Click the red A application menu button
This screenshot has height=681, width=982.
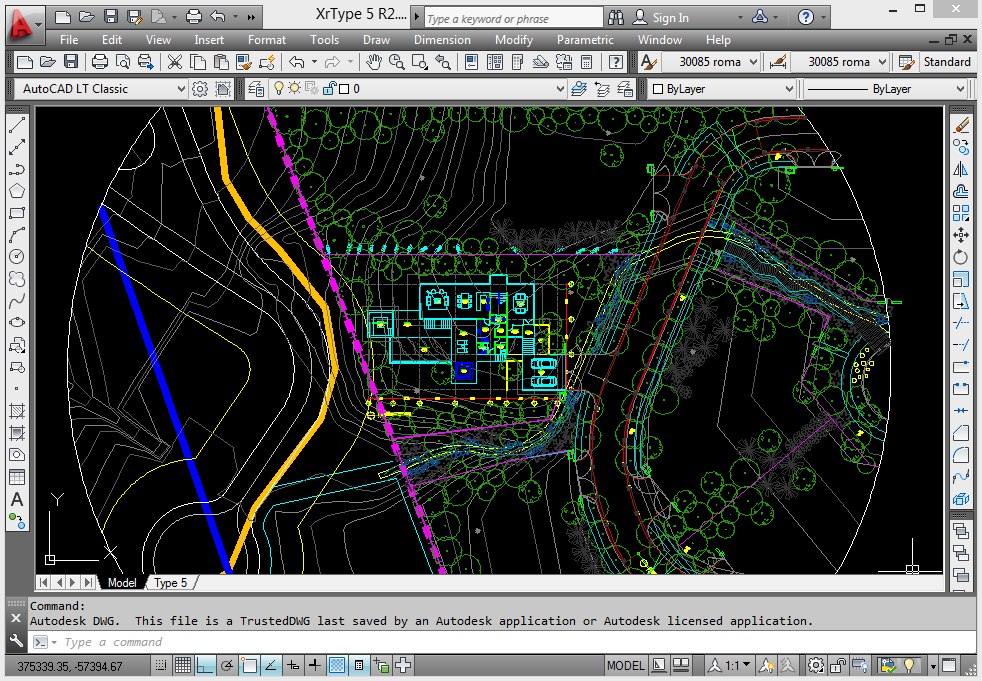click(x=24, y=24)
